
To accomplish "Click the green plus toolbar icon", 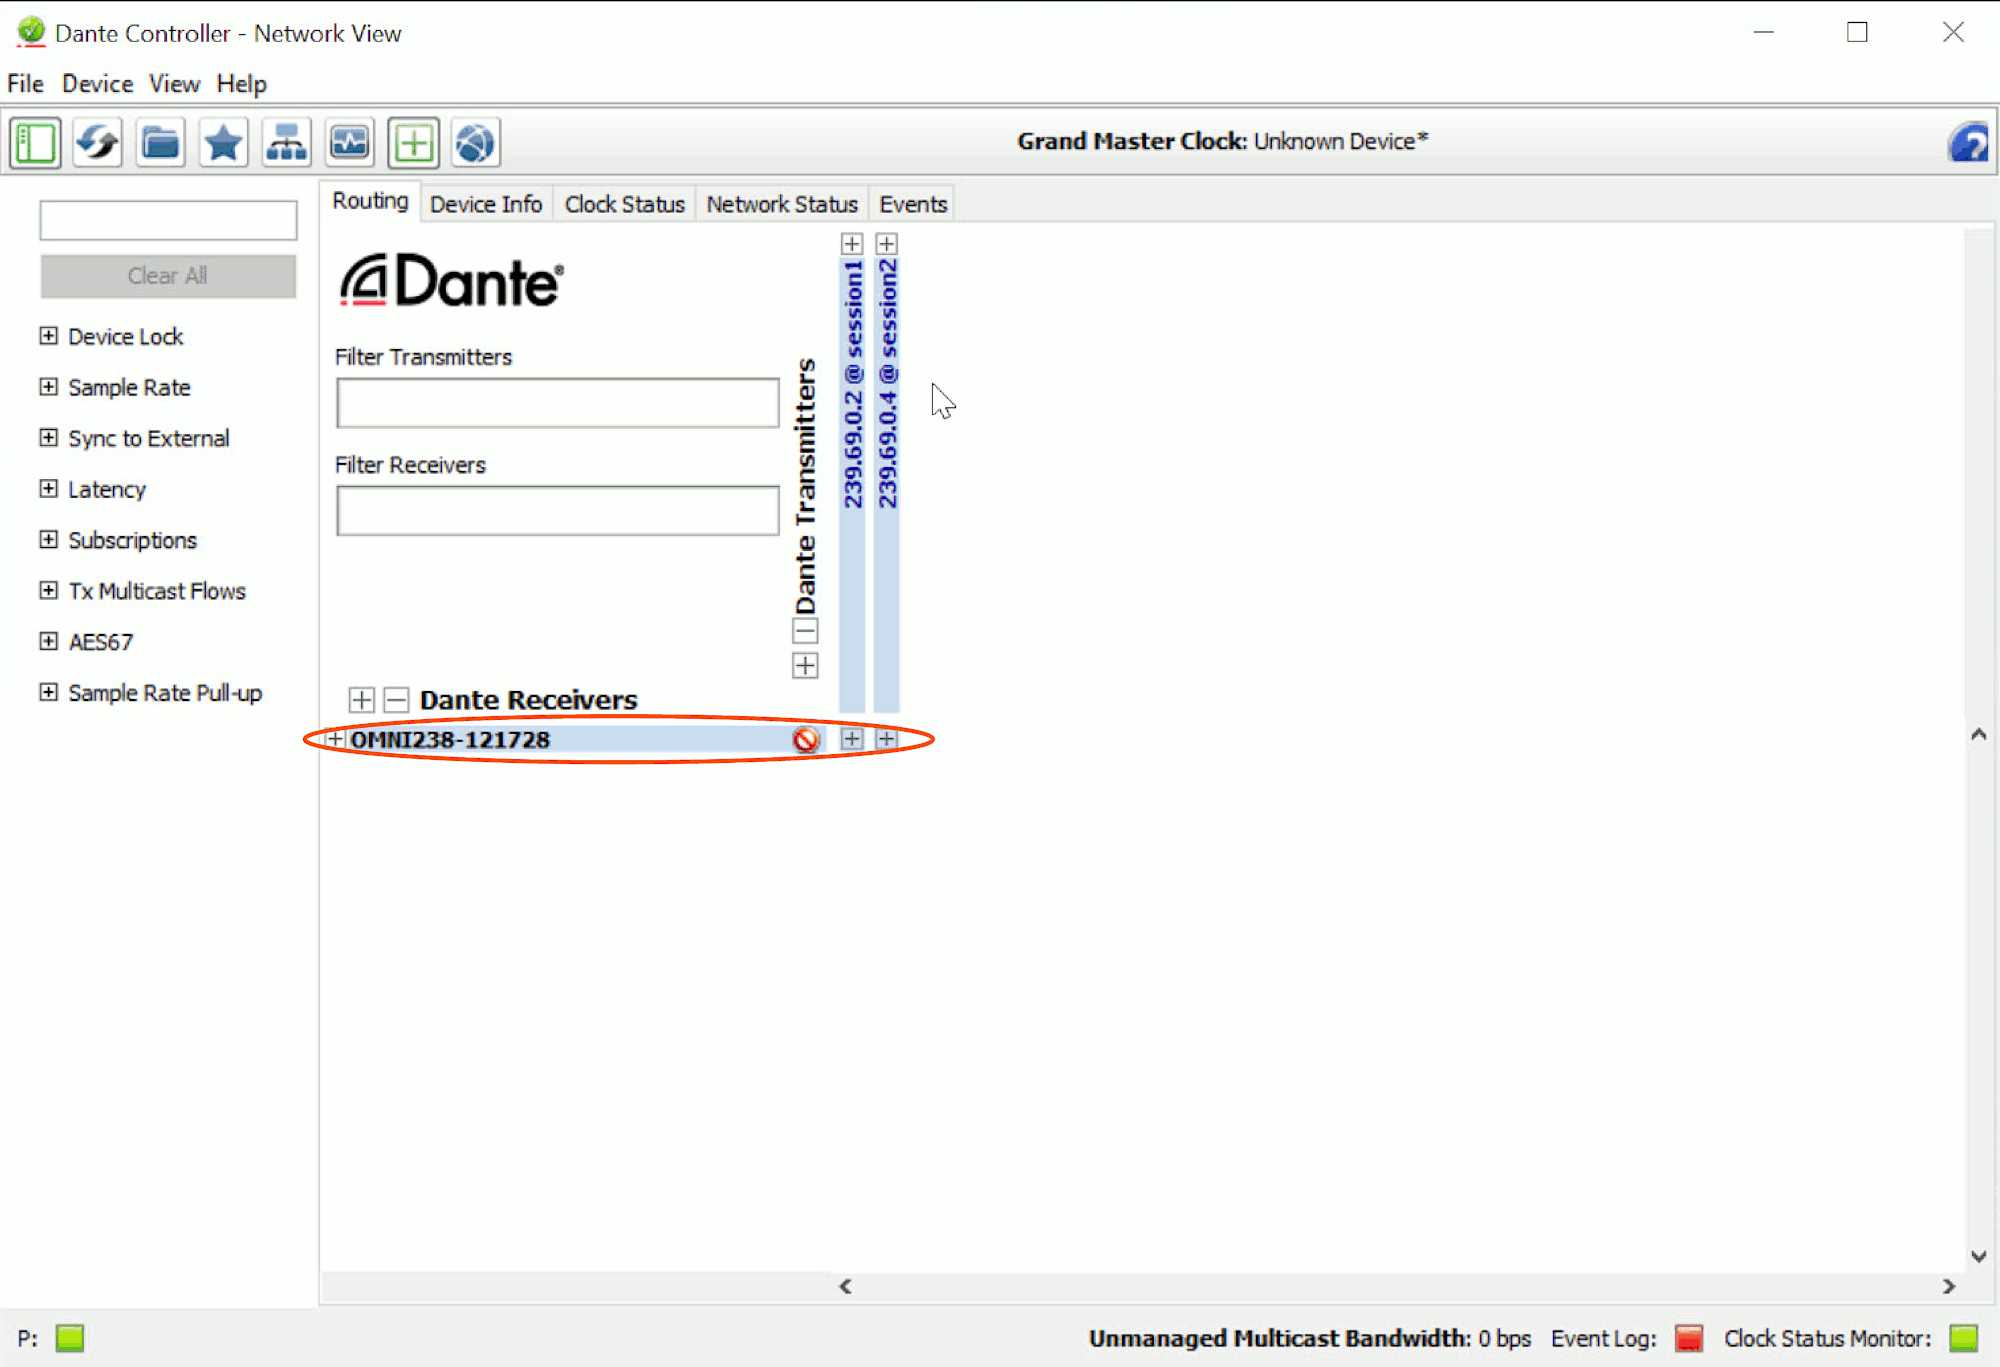I will tap(413, 143).
